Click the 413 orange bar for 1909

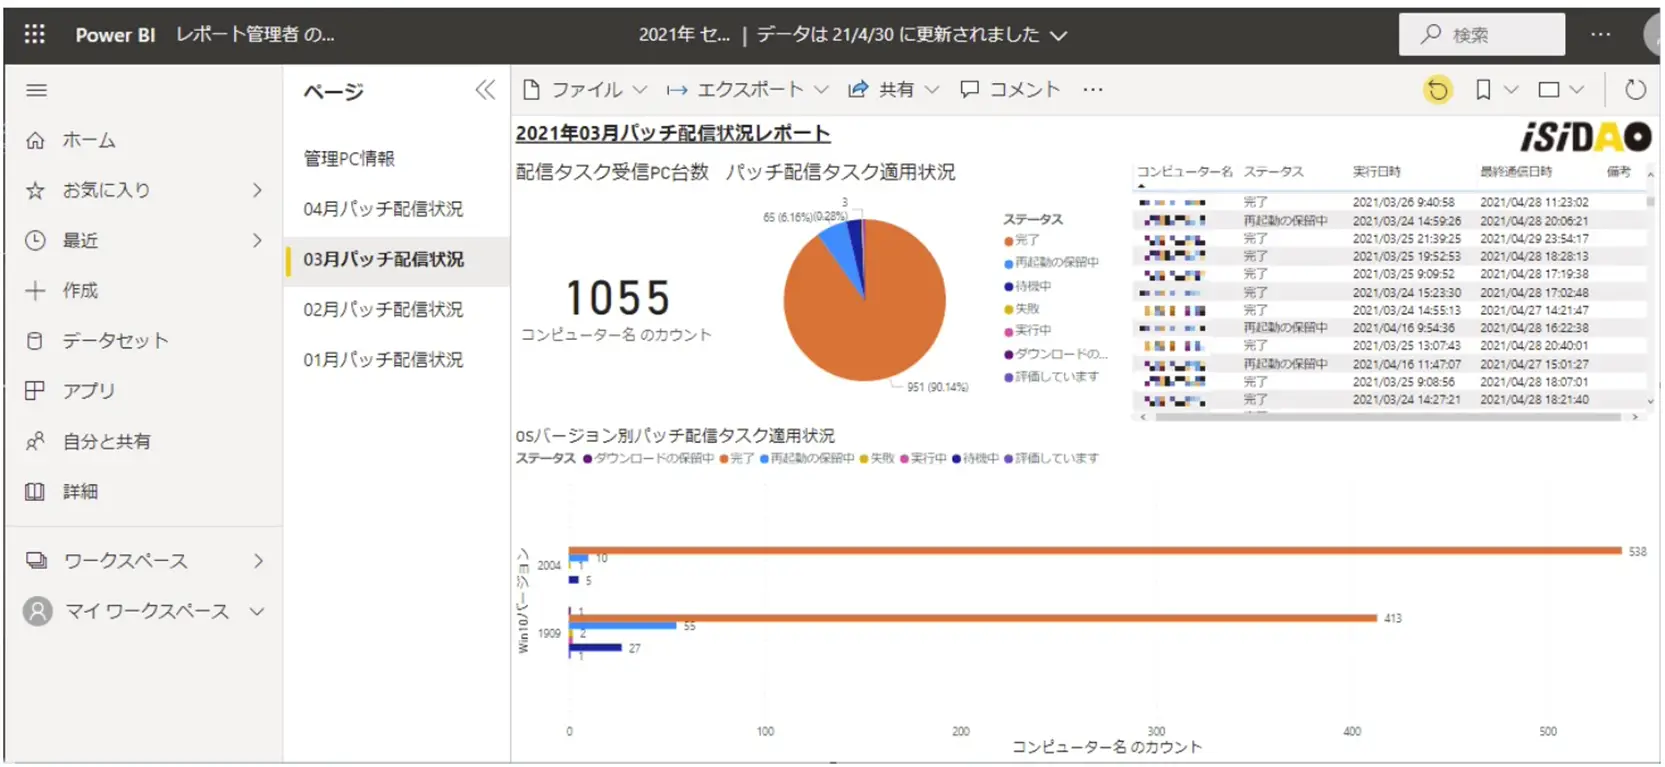click(973, 618)
